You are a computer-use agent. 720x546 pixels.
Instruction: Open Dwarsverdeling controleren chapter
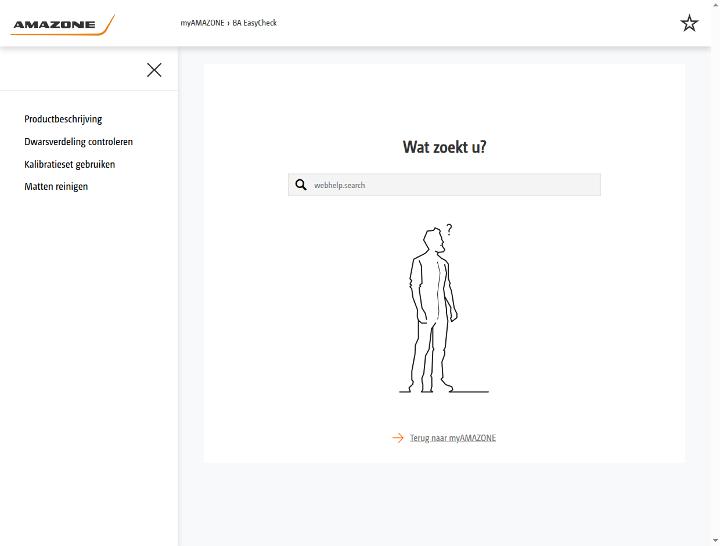pos(79,141)
